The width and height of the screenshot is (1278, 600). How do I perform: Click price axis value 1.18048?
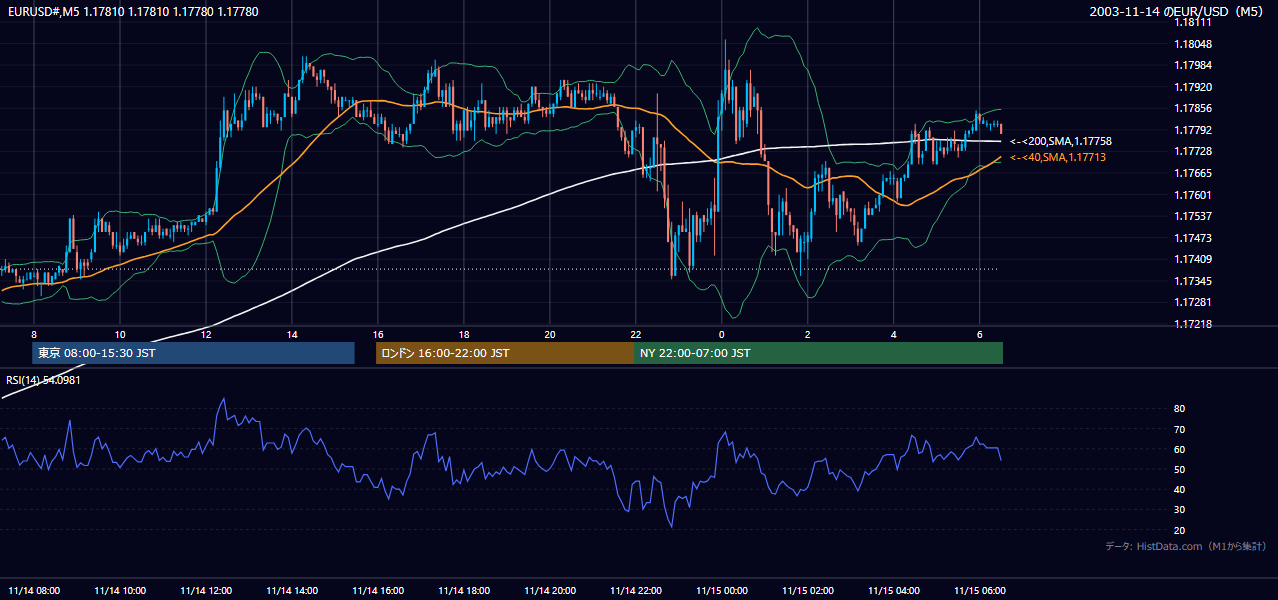(1192, 44)
